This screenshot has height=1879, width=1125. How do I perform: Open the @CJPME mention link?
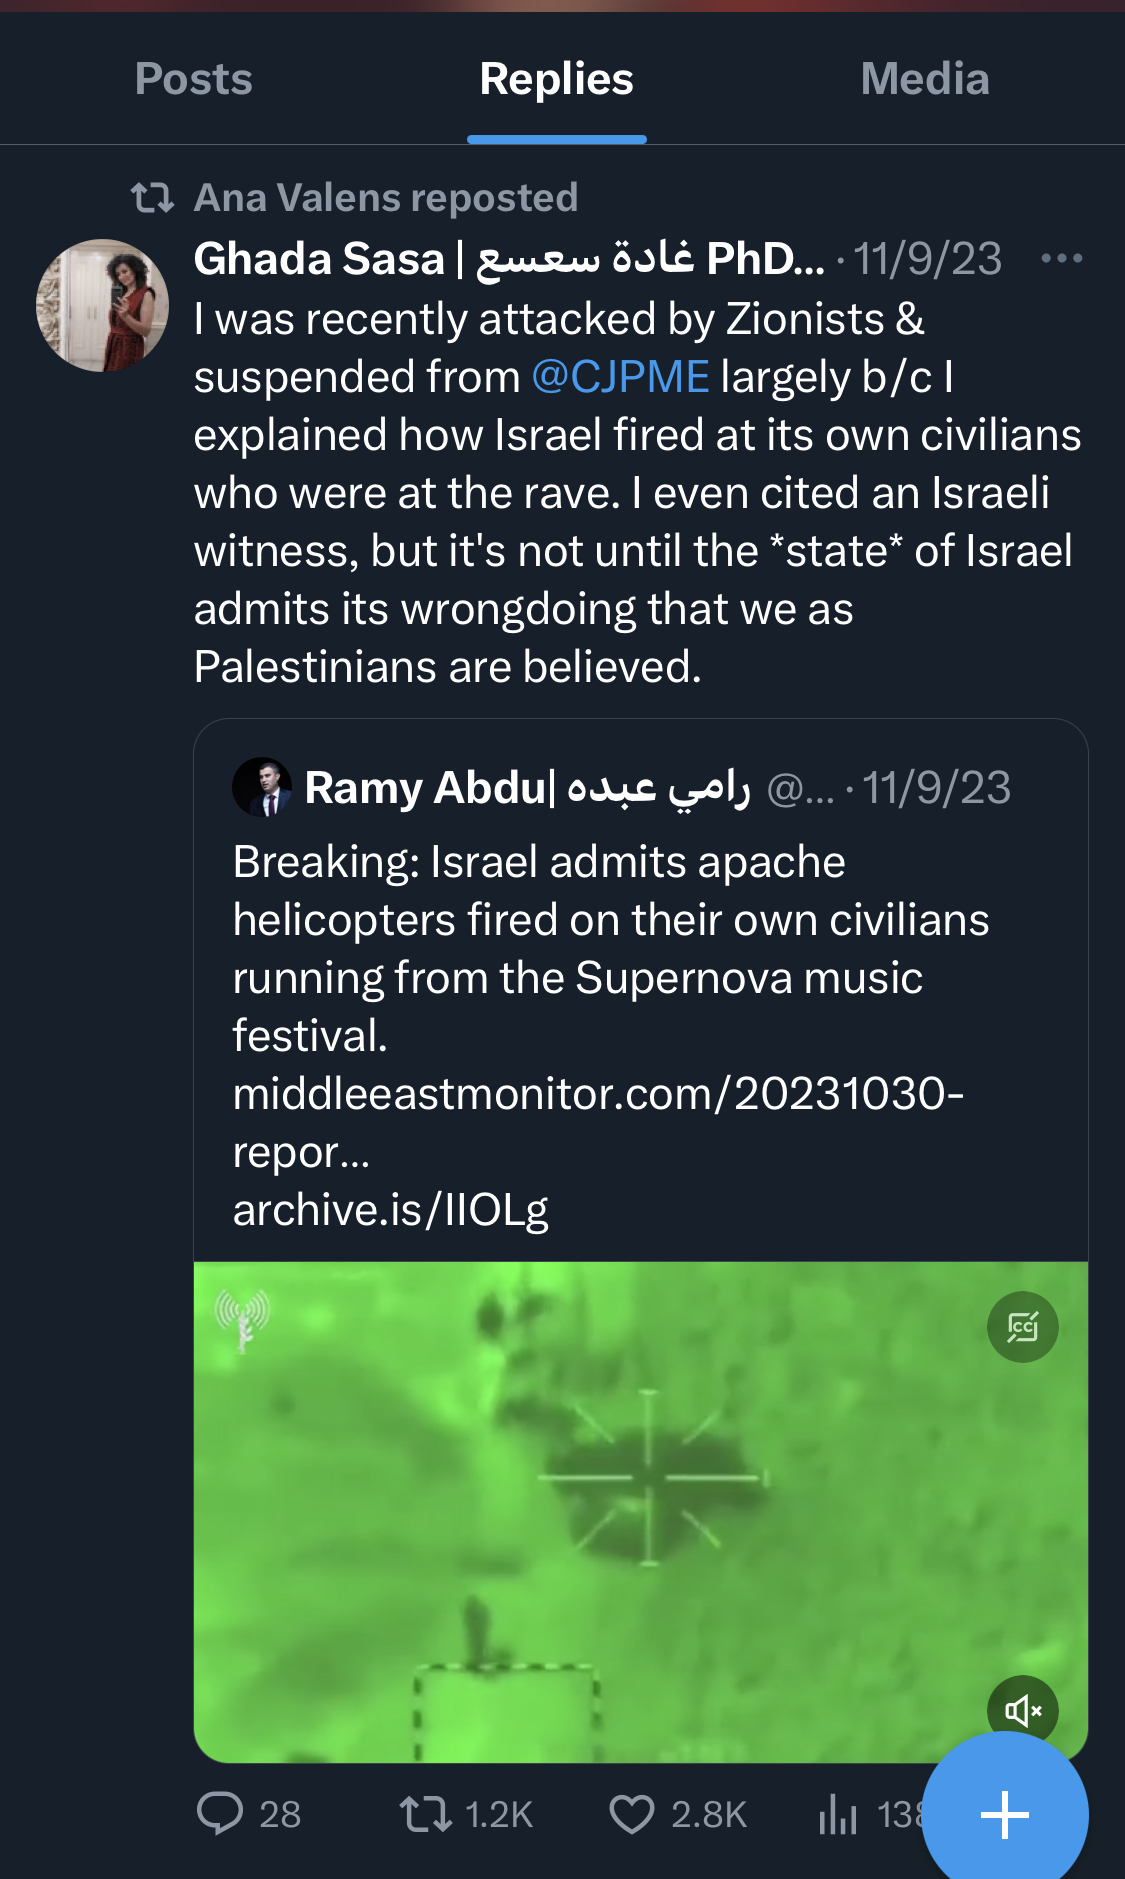tap(620, 377)
